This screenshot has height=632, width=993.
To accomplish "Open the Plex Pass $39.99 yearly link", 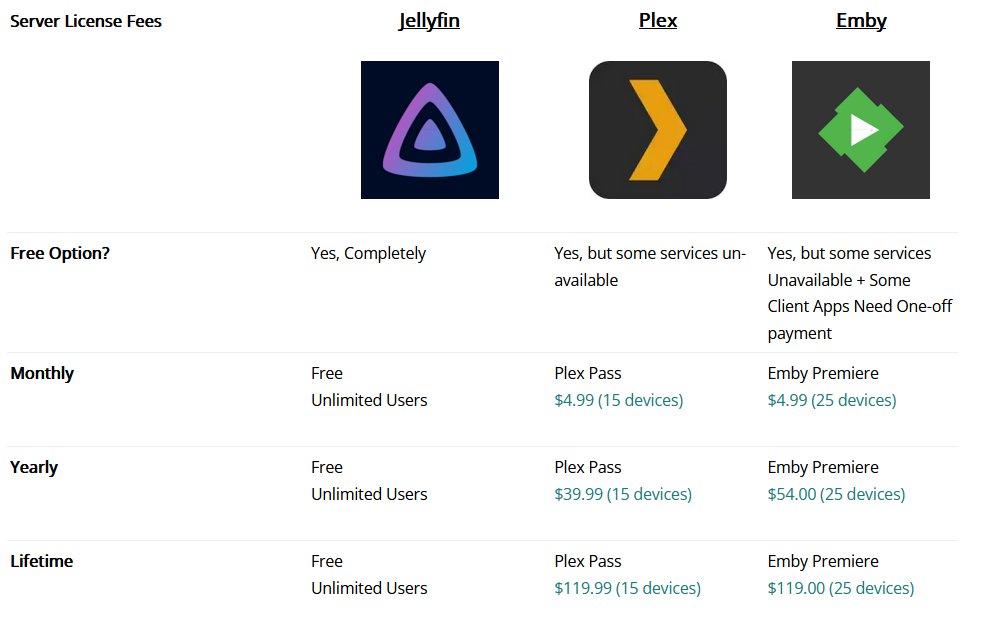I will pyautogui.click(x=622, y=494).
